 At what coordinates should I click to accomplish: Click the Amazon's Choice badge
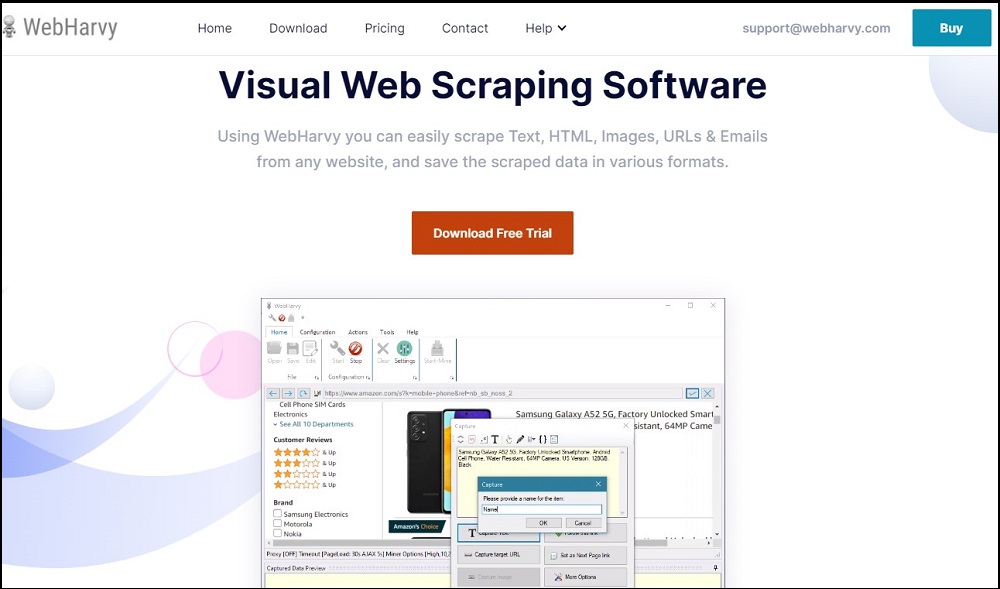[x=416, y=527]
